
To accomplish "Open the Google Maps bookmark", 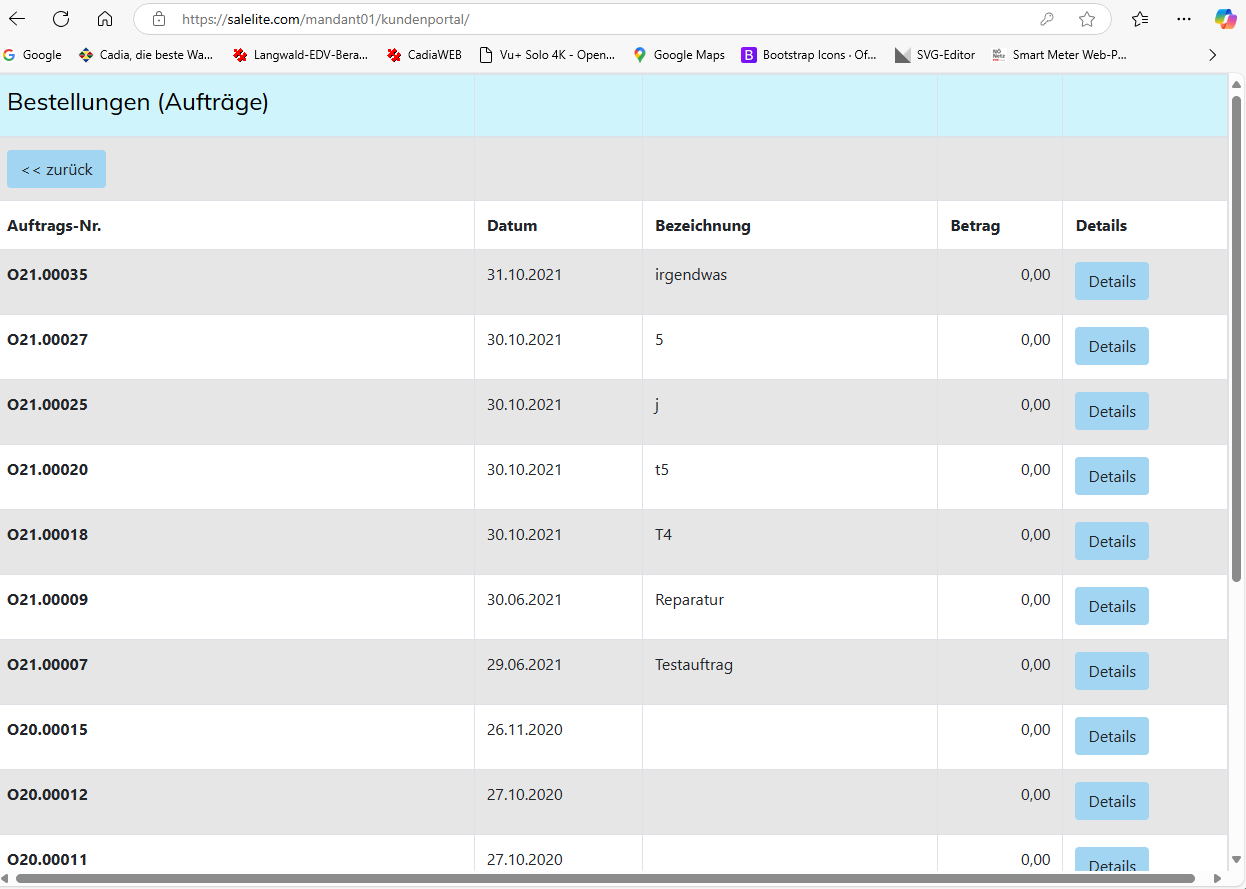I will pos(679,55).
